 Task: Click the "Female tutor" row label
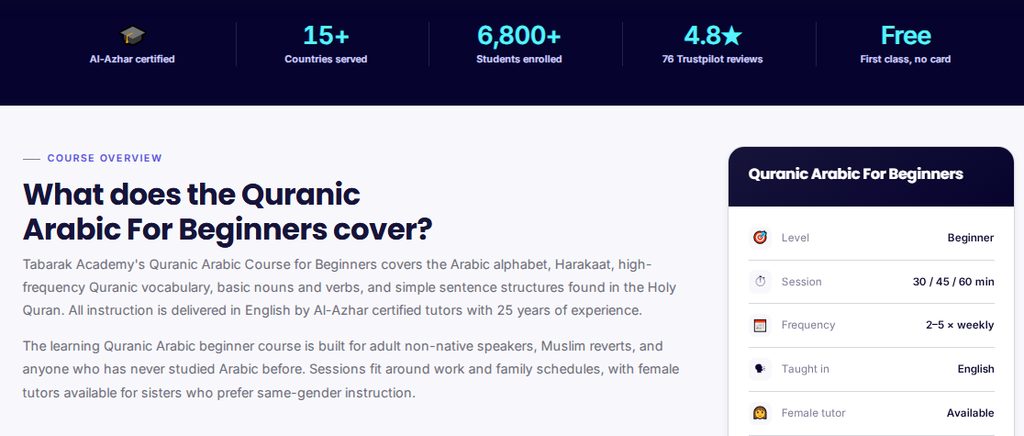click(x=814, y=413)
